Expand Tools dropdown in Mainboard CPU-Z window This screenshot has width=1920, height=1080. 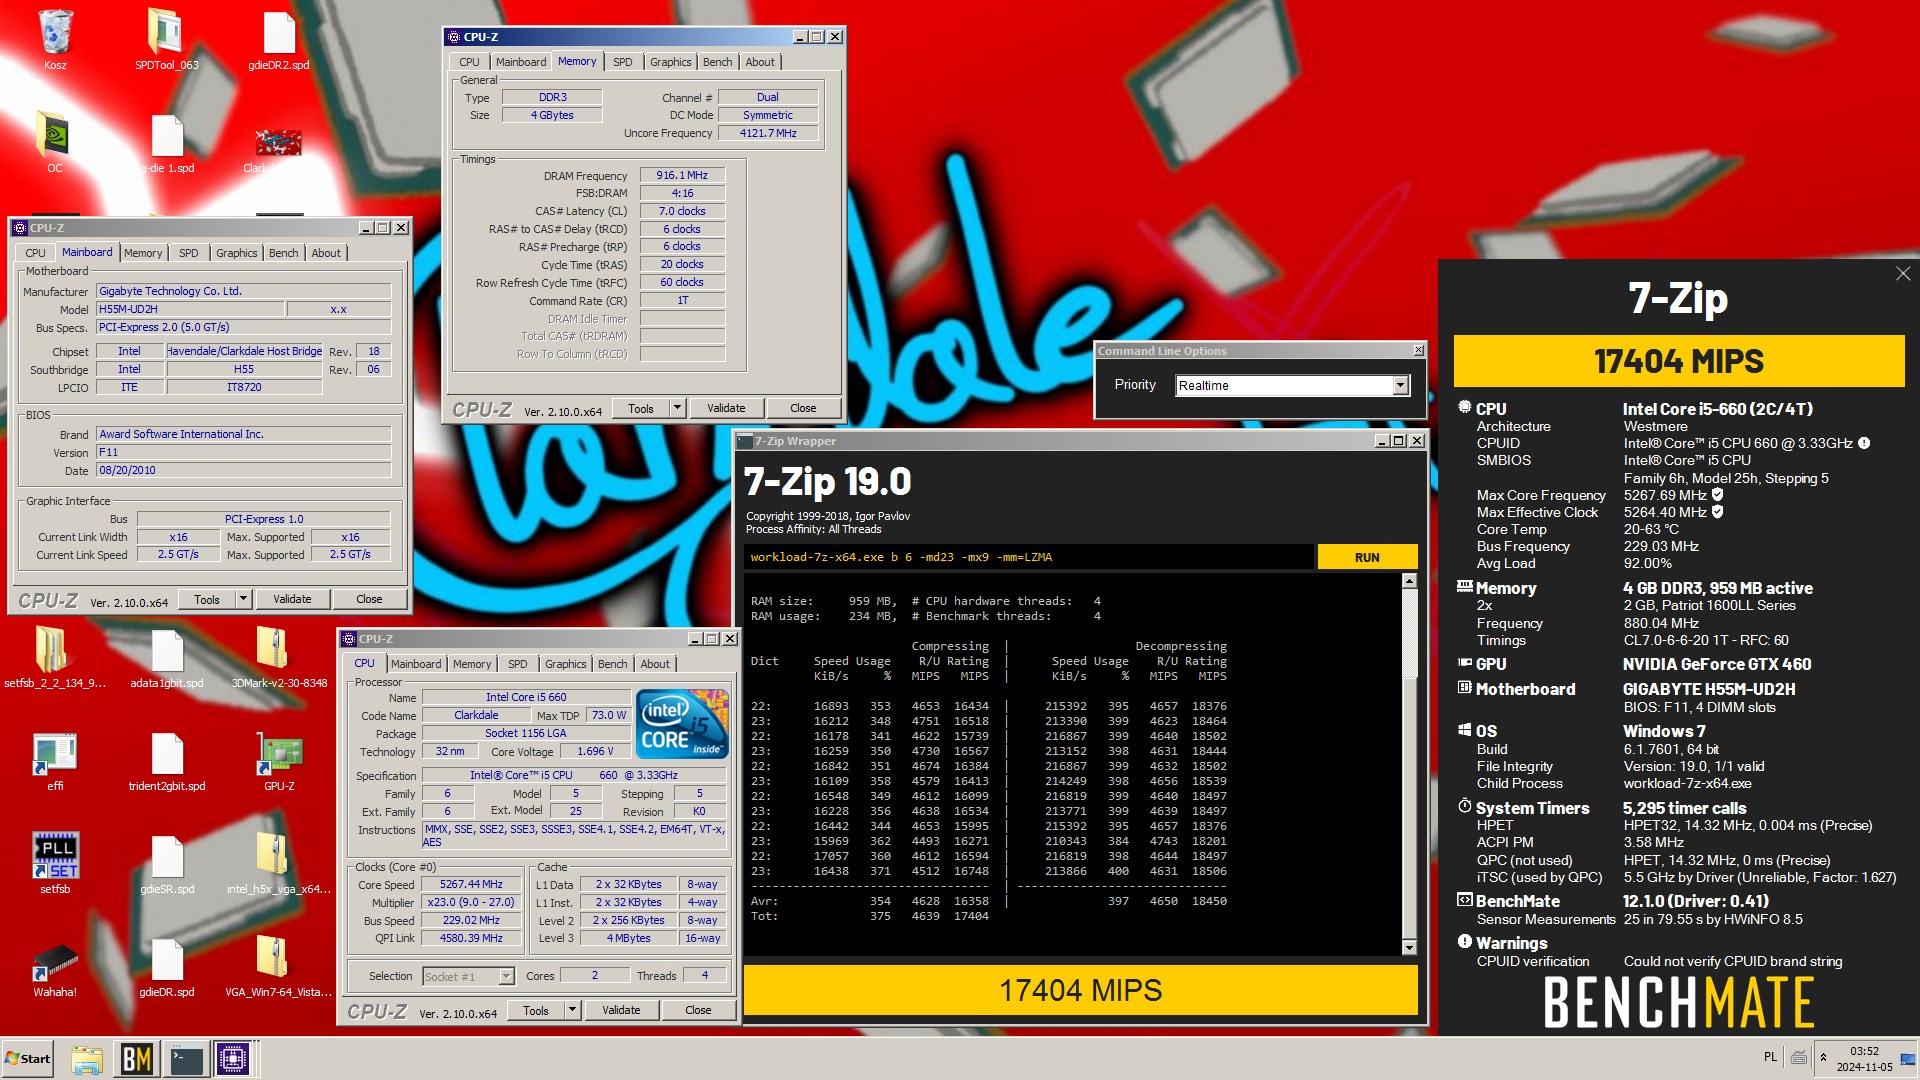click(243, 599)
